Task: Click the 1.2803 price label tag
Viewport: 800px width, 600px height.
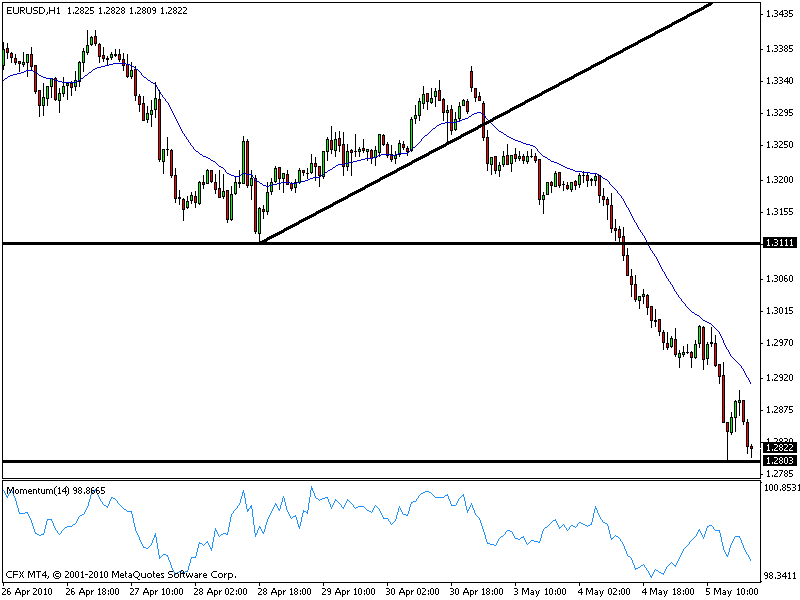Action: coord(778,461)
